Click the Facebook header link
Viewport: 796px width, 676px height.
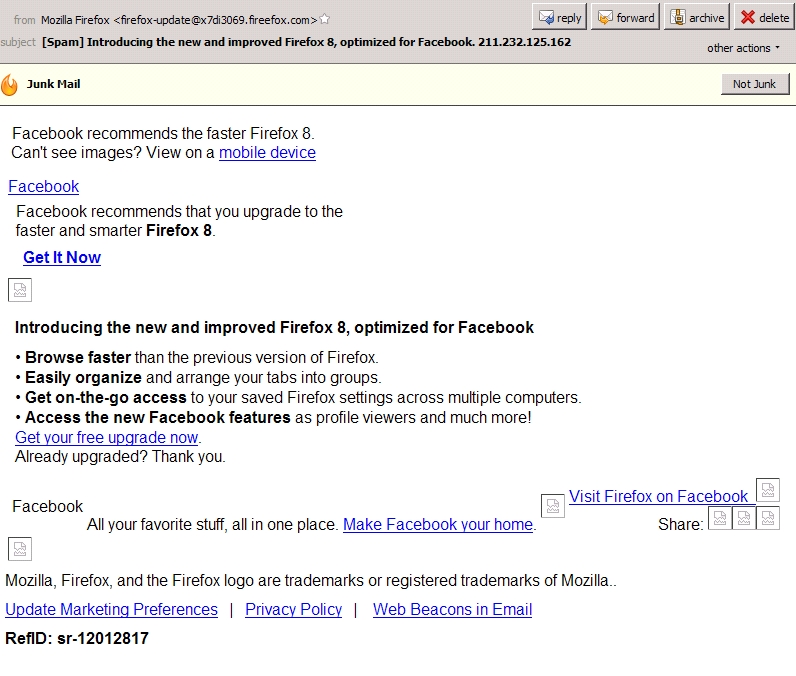43,186
